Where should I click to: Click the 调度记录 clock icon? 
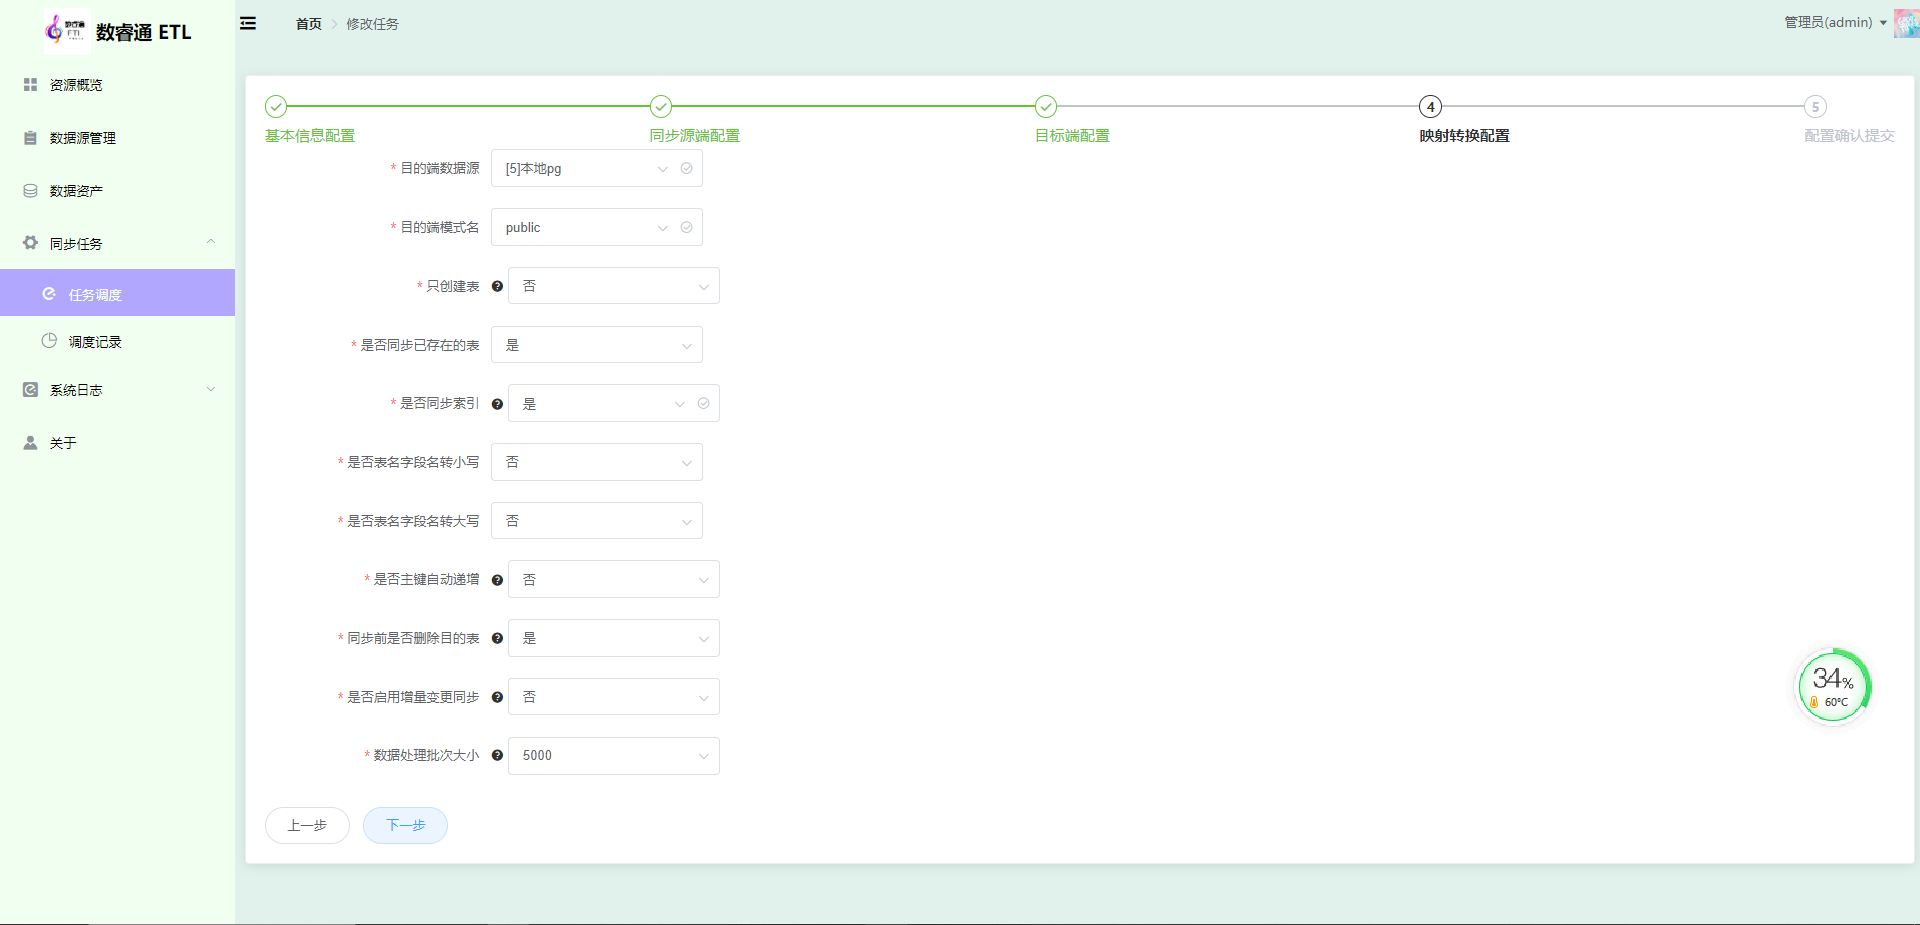[x=49, y=341]
